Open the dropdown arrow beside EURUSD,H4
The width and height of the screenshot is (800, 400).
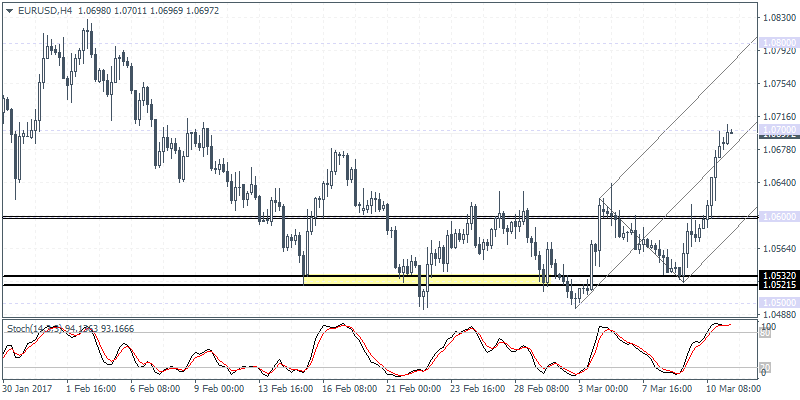8,9
